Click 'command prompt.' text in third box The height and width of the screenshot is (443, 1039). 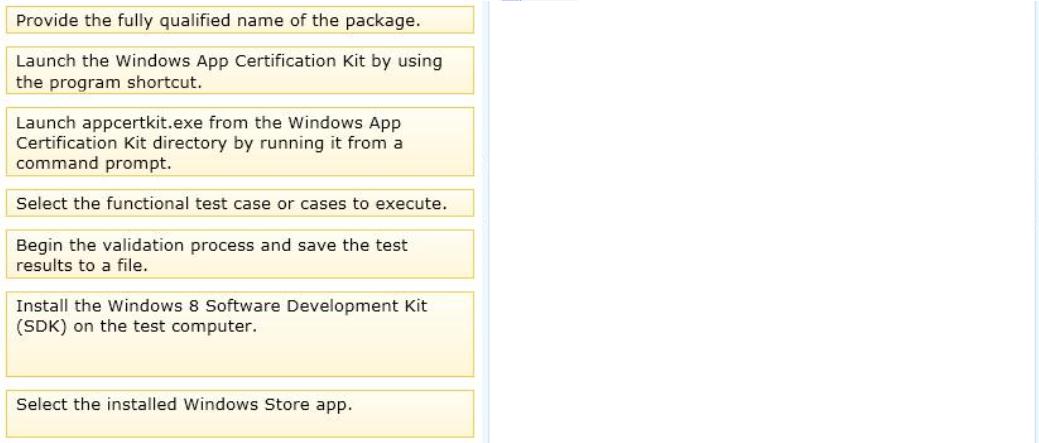tap(93, 164)
